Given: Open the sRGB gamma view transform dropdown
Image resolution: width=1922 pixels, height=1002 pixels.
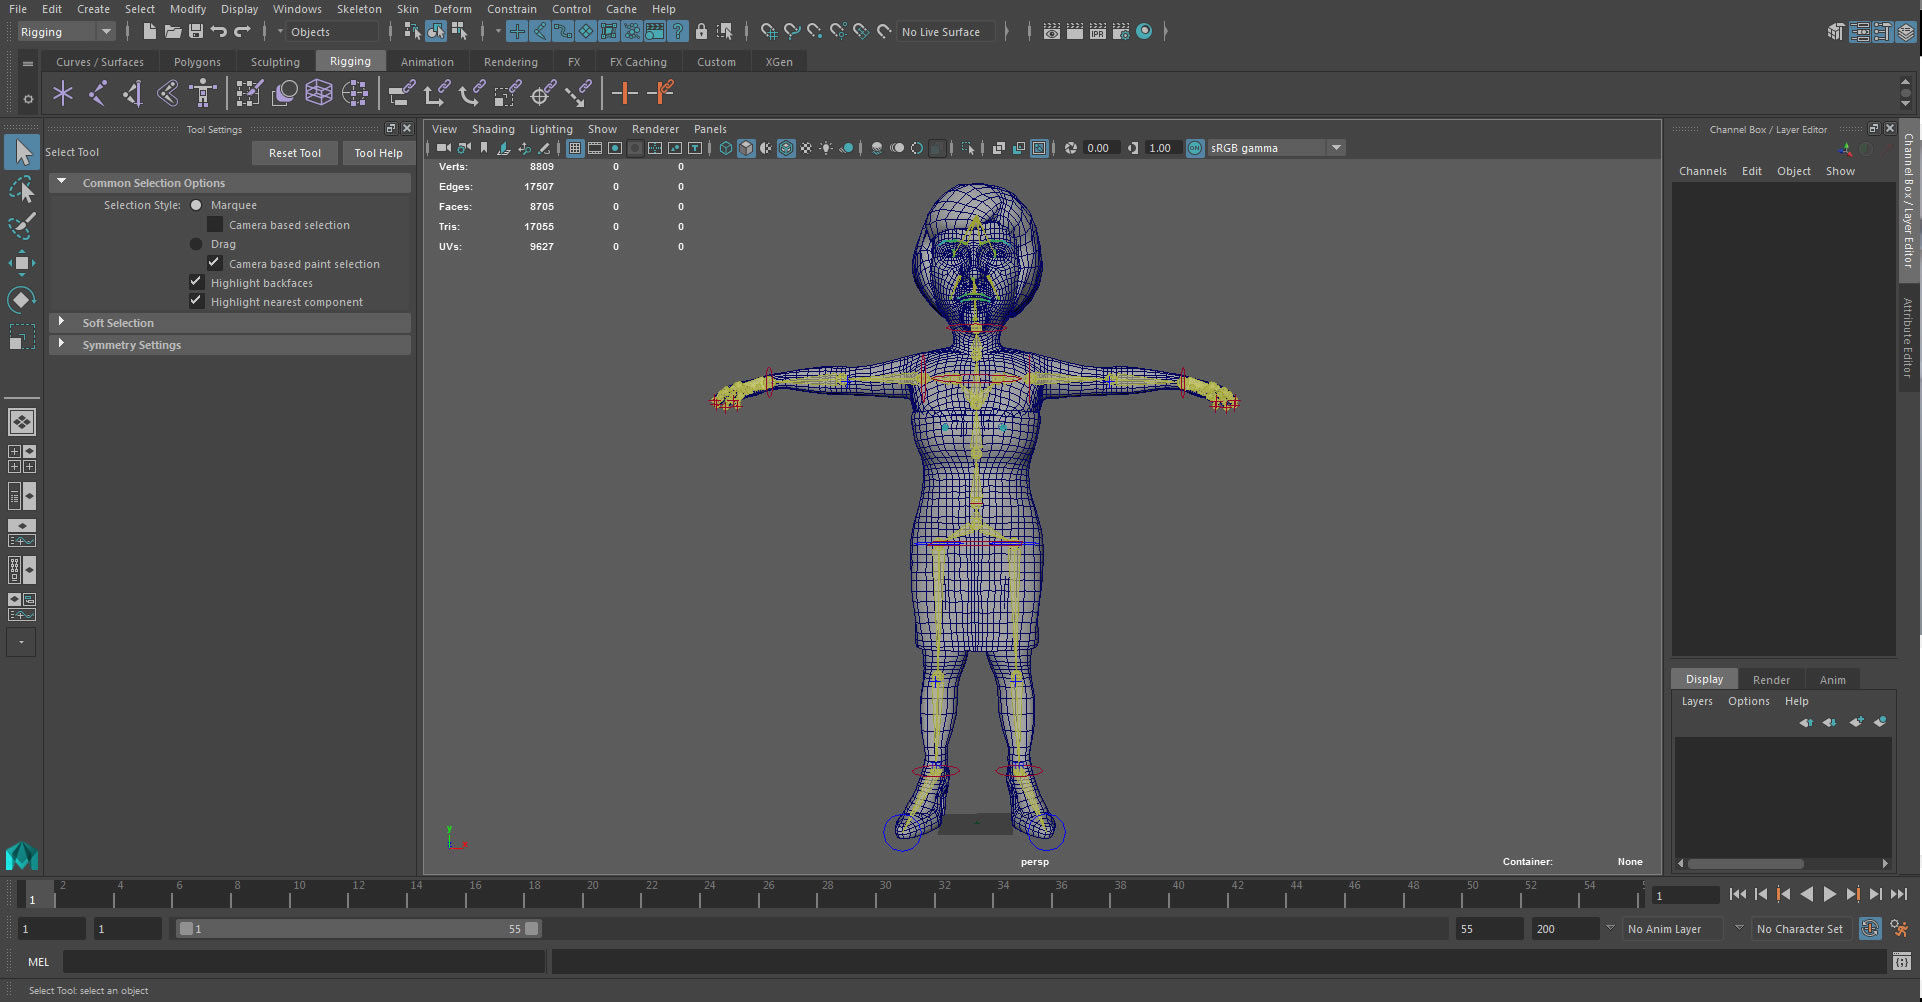Looking at the screenshot, I should tap(1276, 148).
